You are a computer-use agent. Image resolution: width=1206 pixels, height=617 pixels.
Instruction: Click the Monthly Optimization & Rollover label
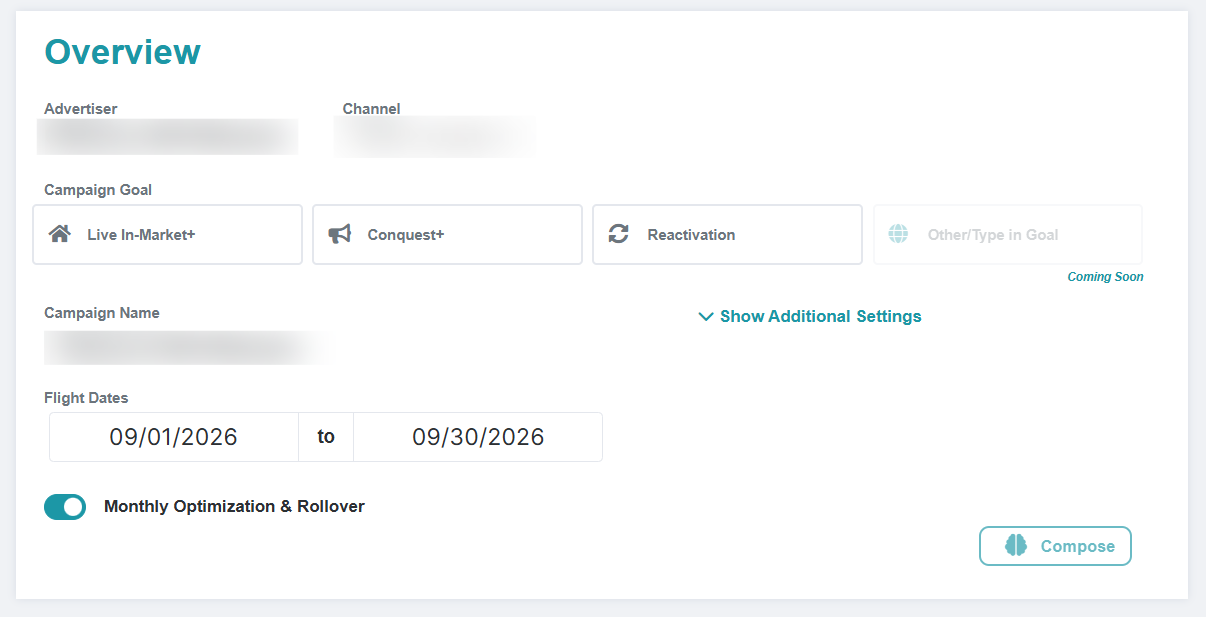point(234,506)
